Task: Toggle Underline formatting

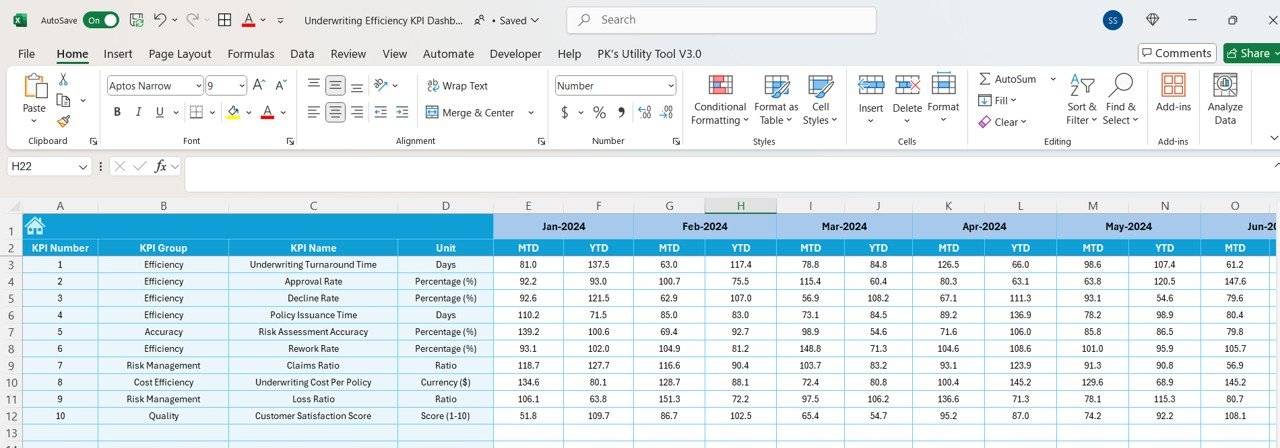Action: 158,112
